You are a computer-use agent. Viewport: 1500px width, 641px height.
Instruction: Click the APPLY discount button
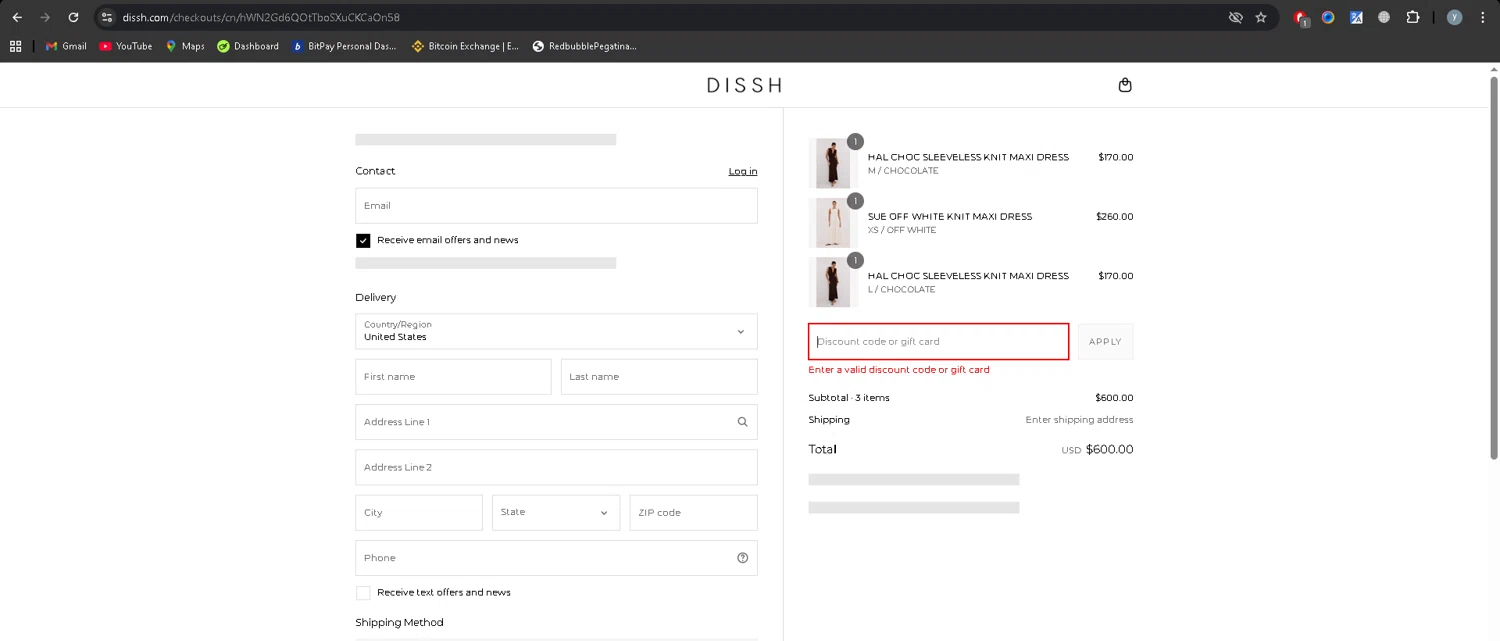pyautogui.click(x=1105, y=341)
